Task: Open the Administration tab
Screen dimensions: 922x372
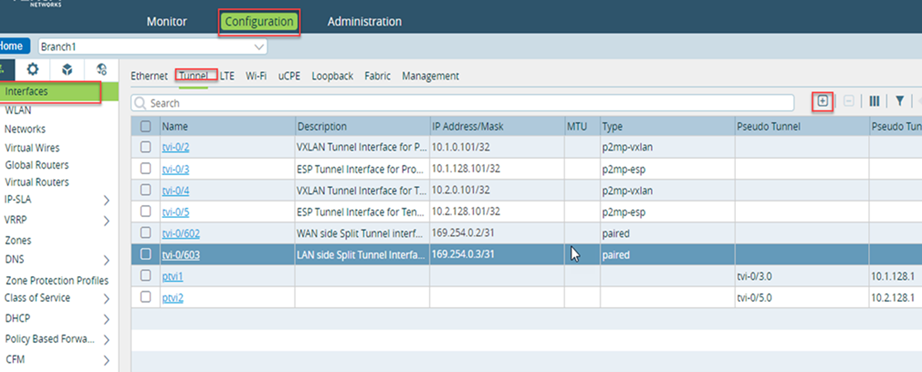Action: coord(365,22)
